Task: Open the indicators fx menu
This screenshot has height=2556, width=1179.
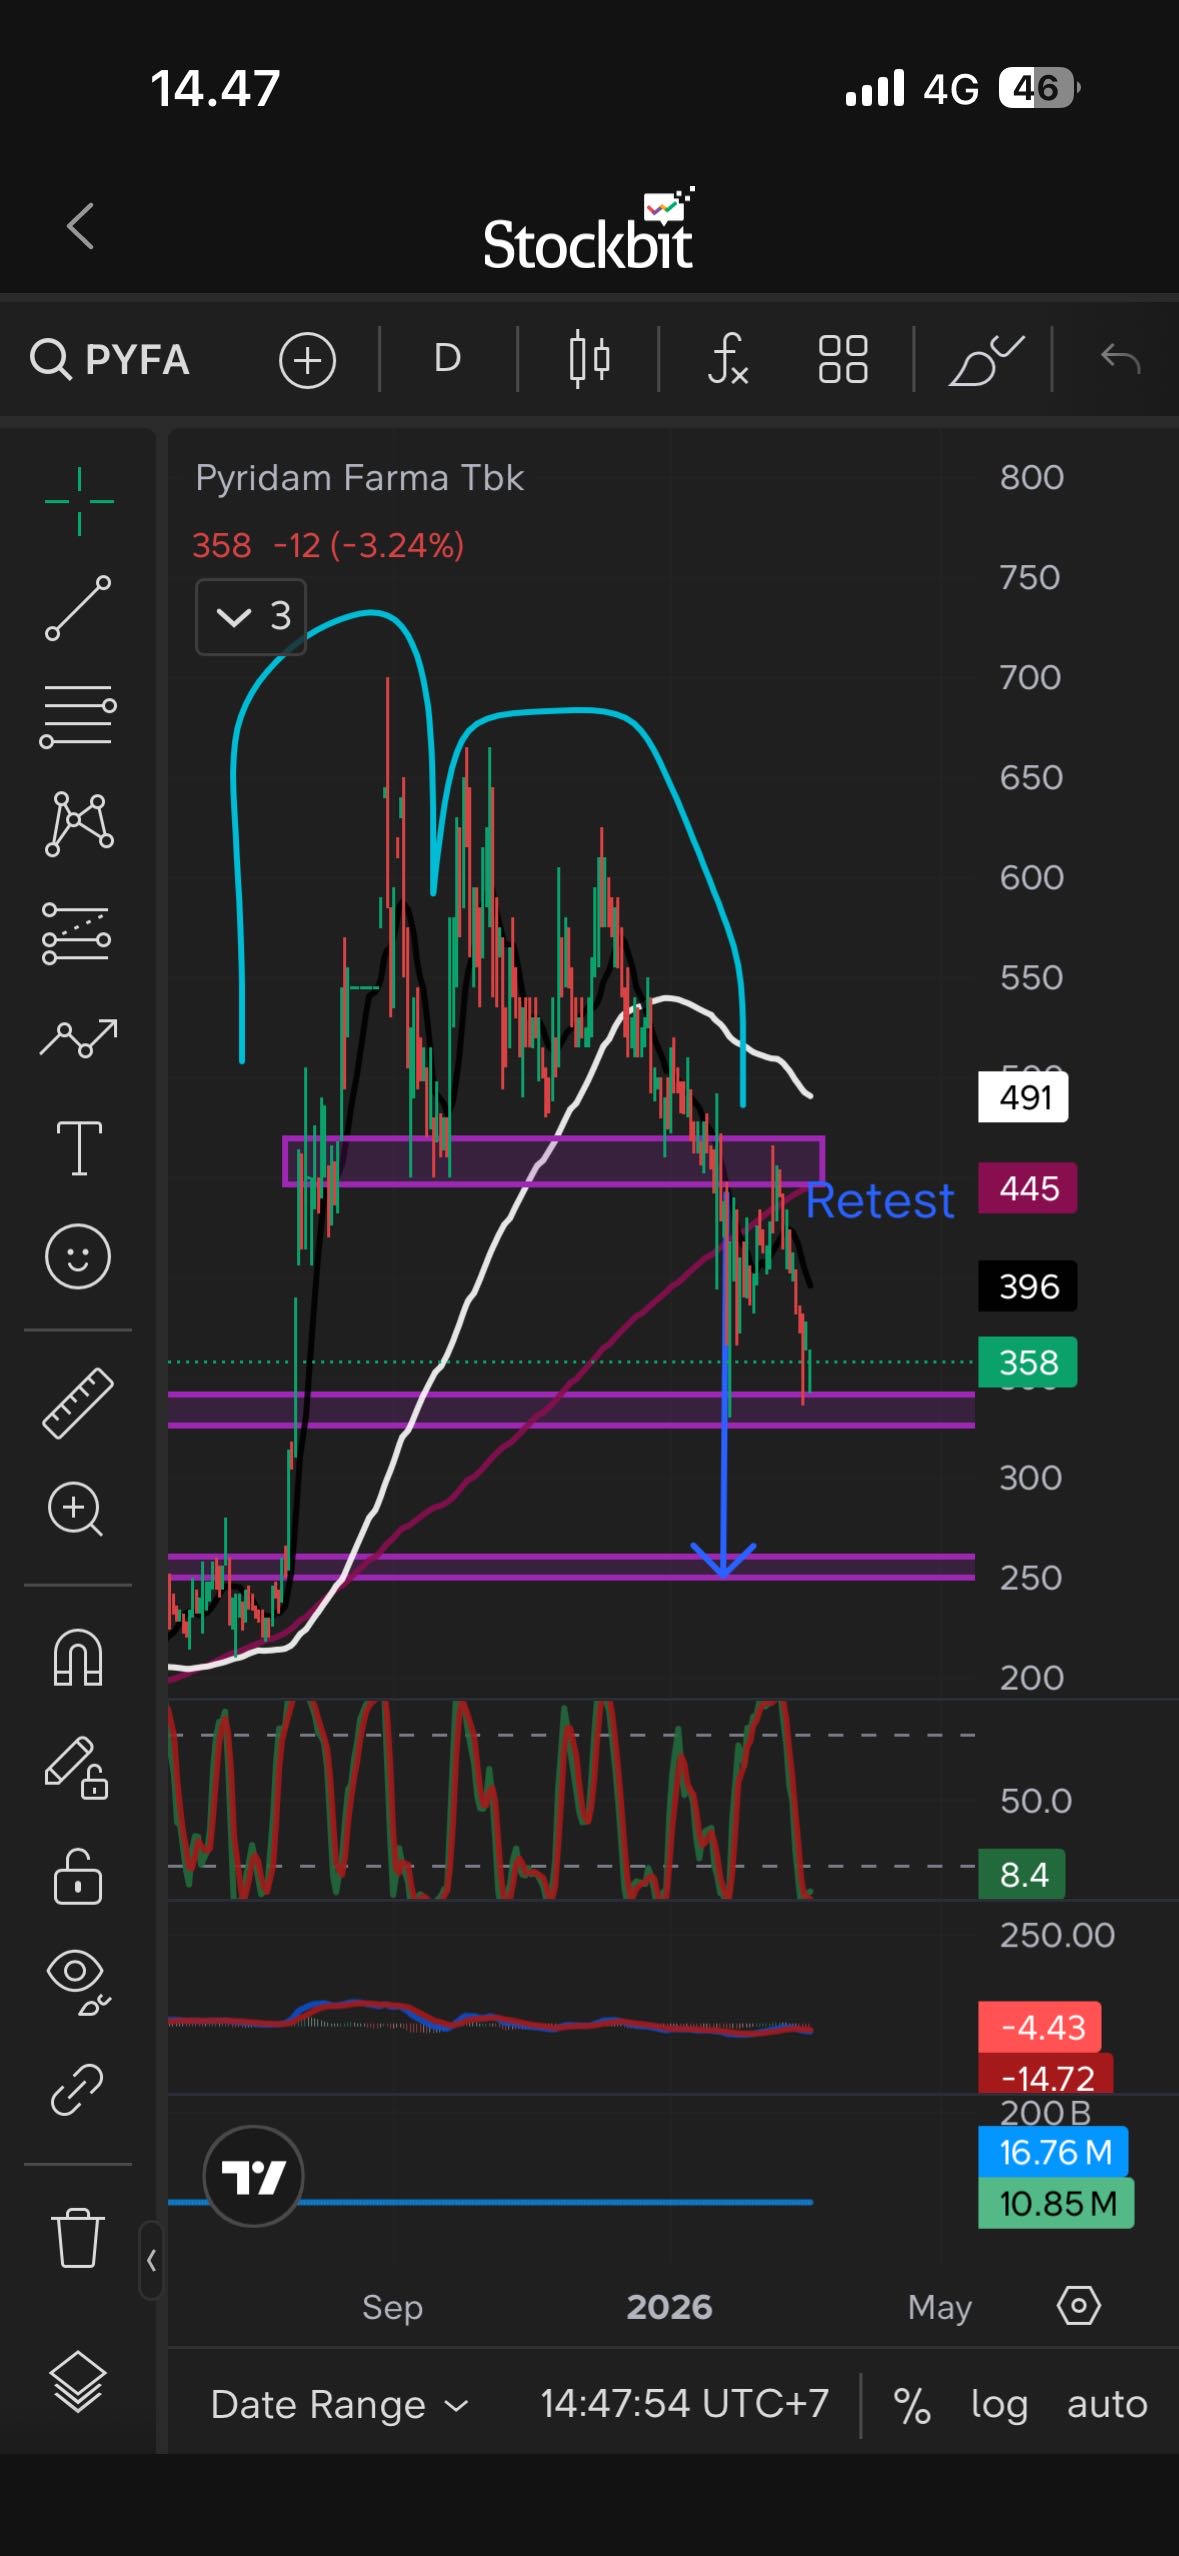Action: tap(727, 359)
